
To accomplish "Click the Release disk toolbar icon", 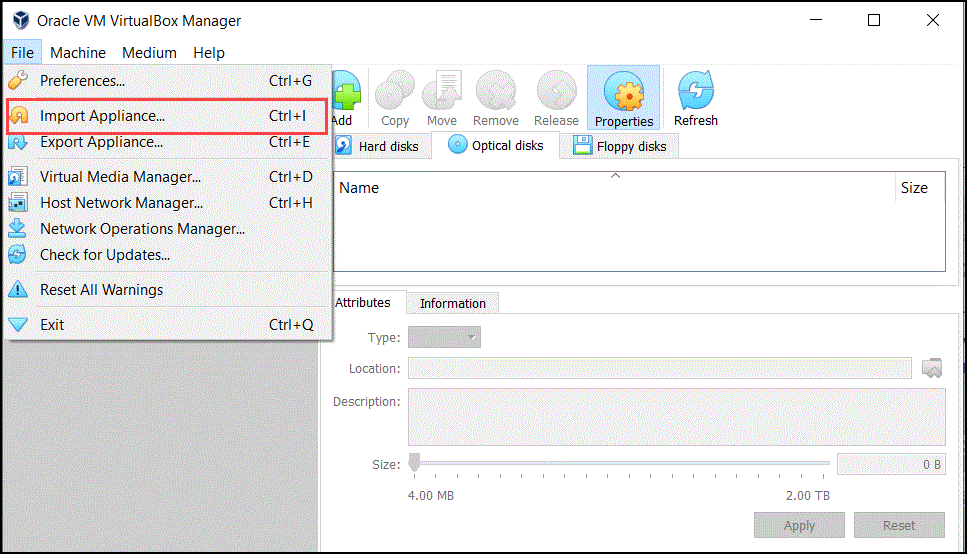I will [556, 98].
